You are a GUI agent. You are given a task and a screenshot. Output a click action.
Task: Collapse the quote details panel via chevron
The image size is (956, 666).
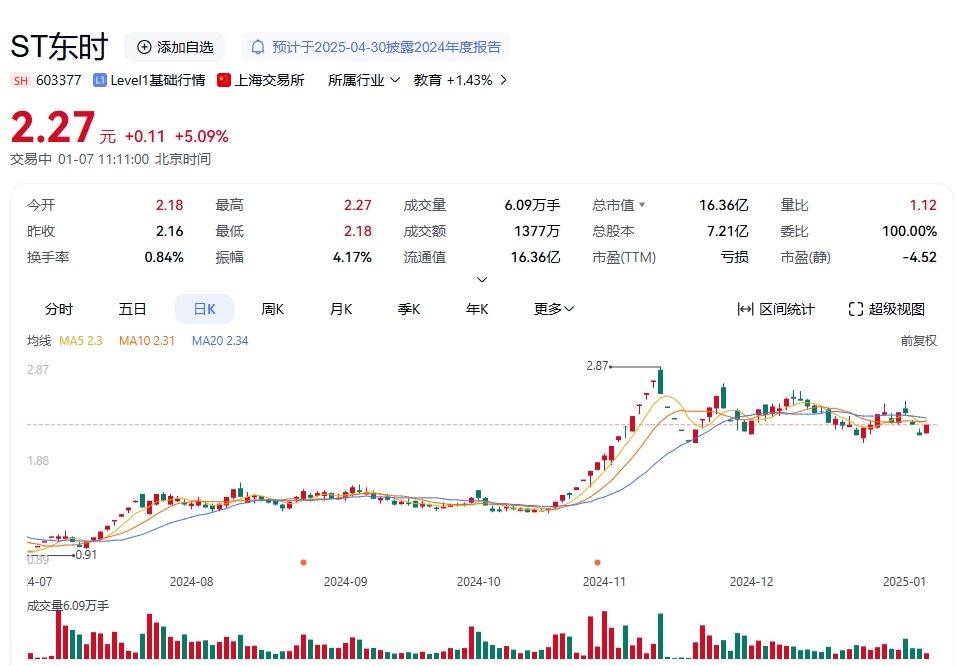click(482, 279)
